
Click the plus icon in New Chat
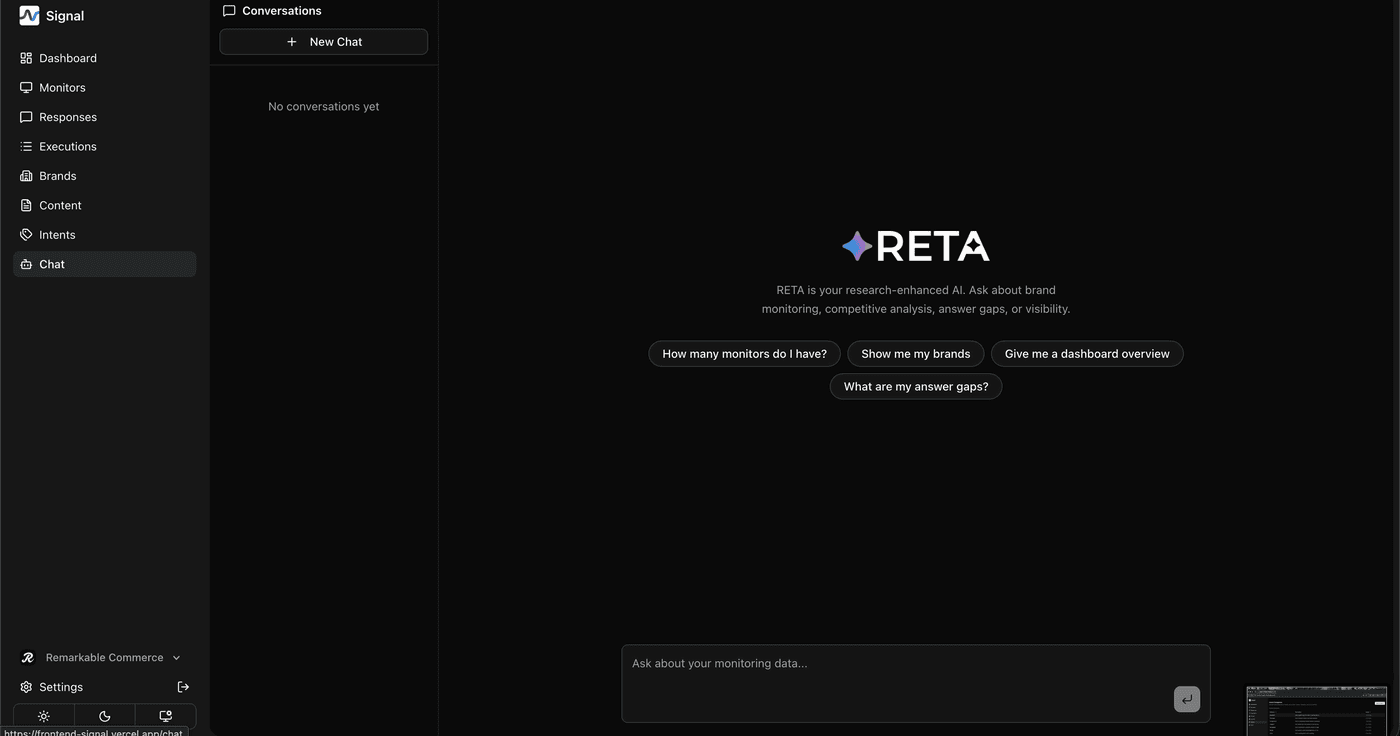[292, 42]
